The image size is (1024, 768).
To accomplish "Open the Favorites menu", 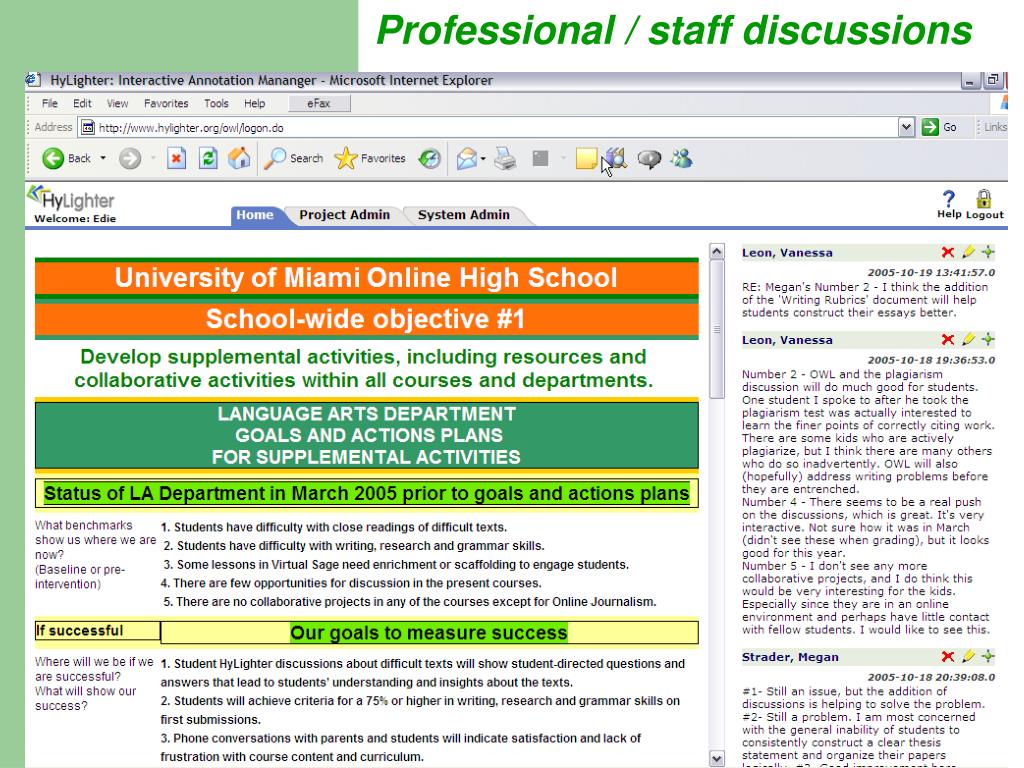I will click(166, 103).
